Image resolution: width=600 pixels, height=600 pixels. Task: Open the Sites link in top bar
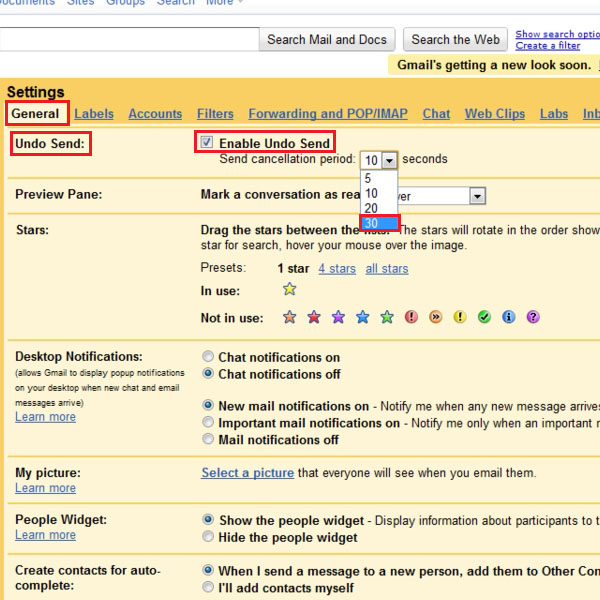(80, 2)
